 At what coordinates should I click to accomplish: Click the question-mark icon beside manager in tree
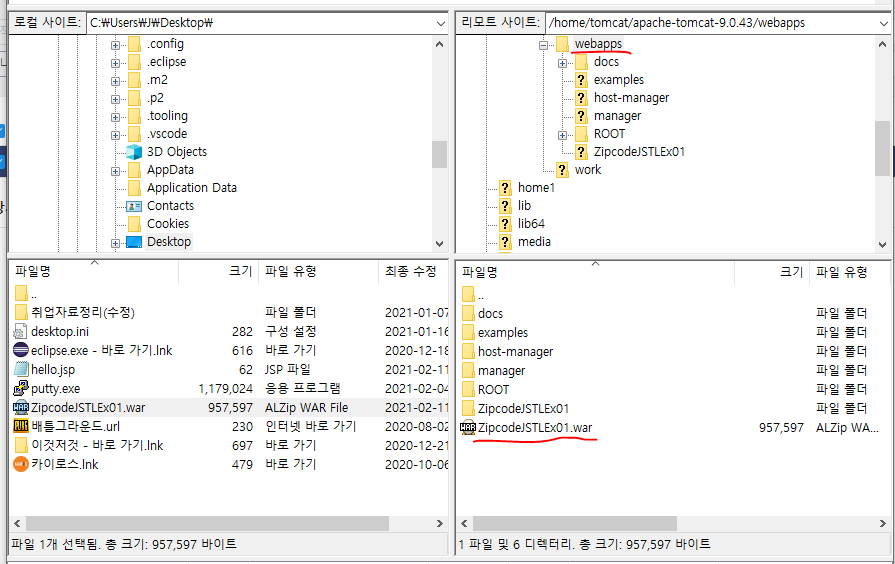pyautogui.click(x=581, y=116)
